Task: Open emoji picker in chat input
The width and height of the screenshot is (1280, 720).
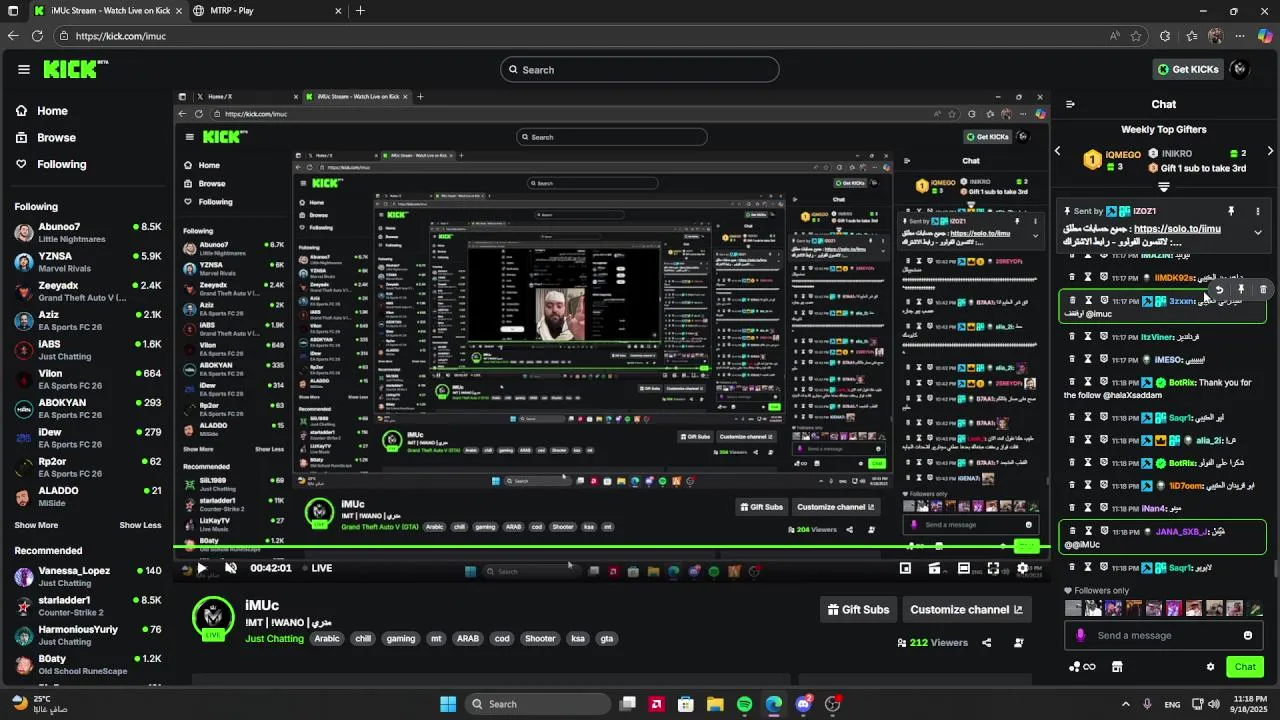Action: coord(1248,635)
